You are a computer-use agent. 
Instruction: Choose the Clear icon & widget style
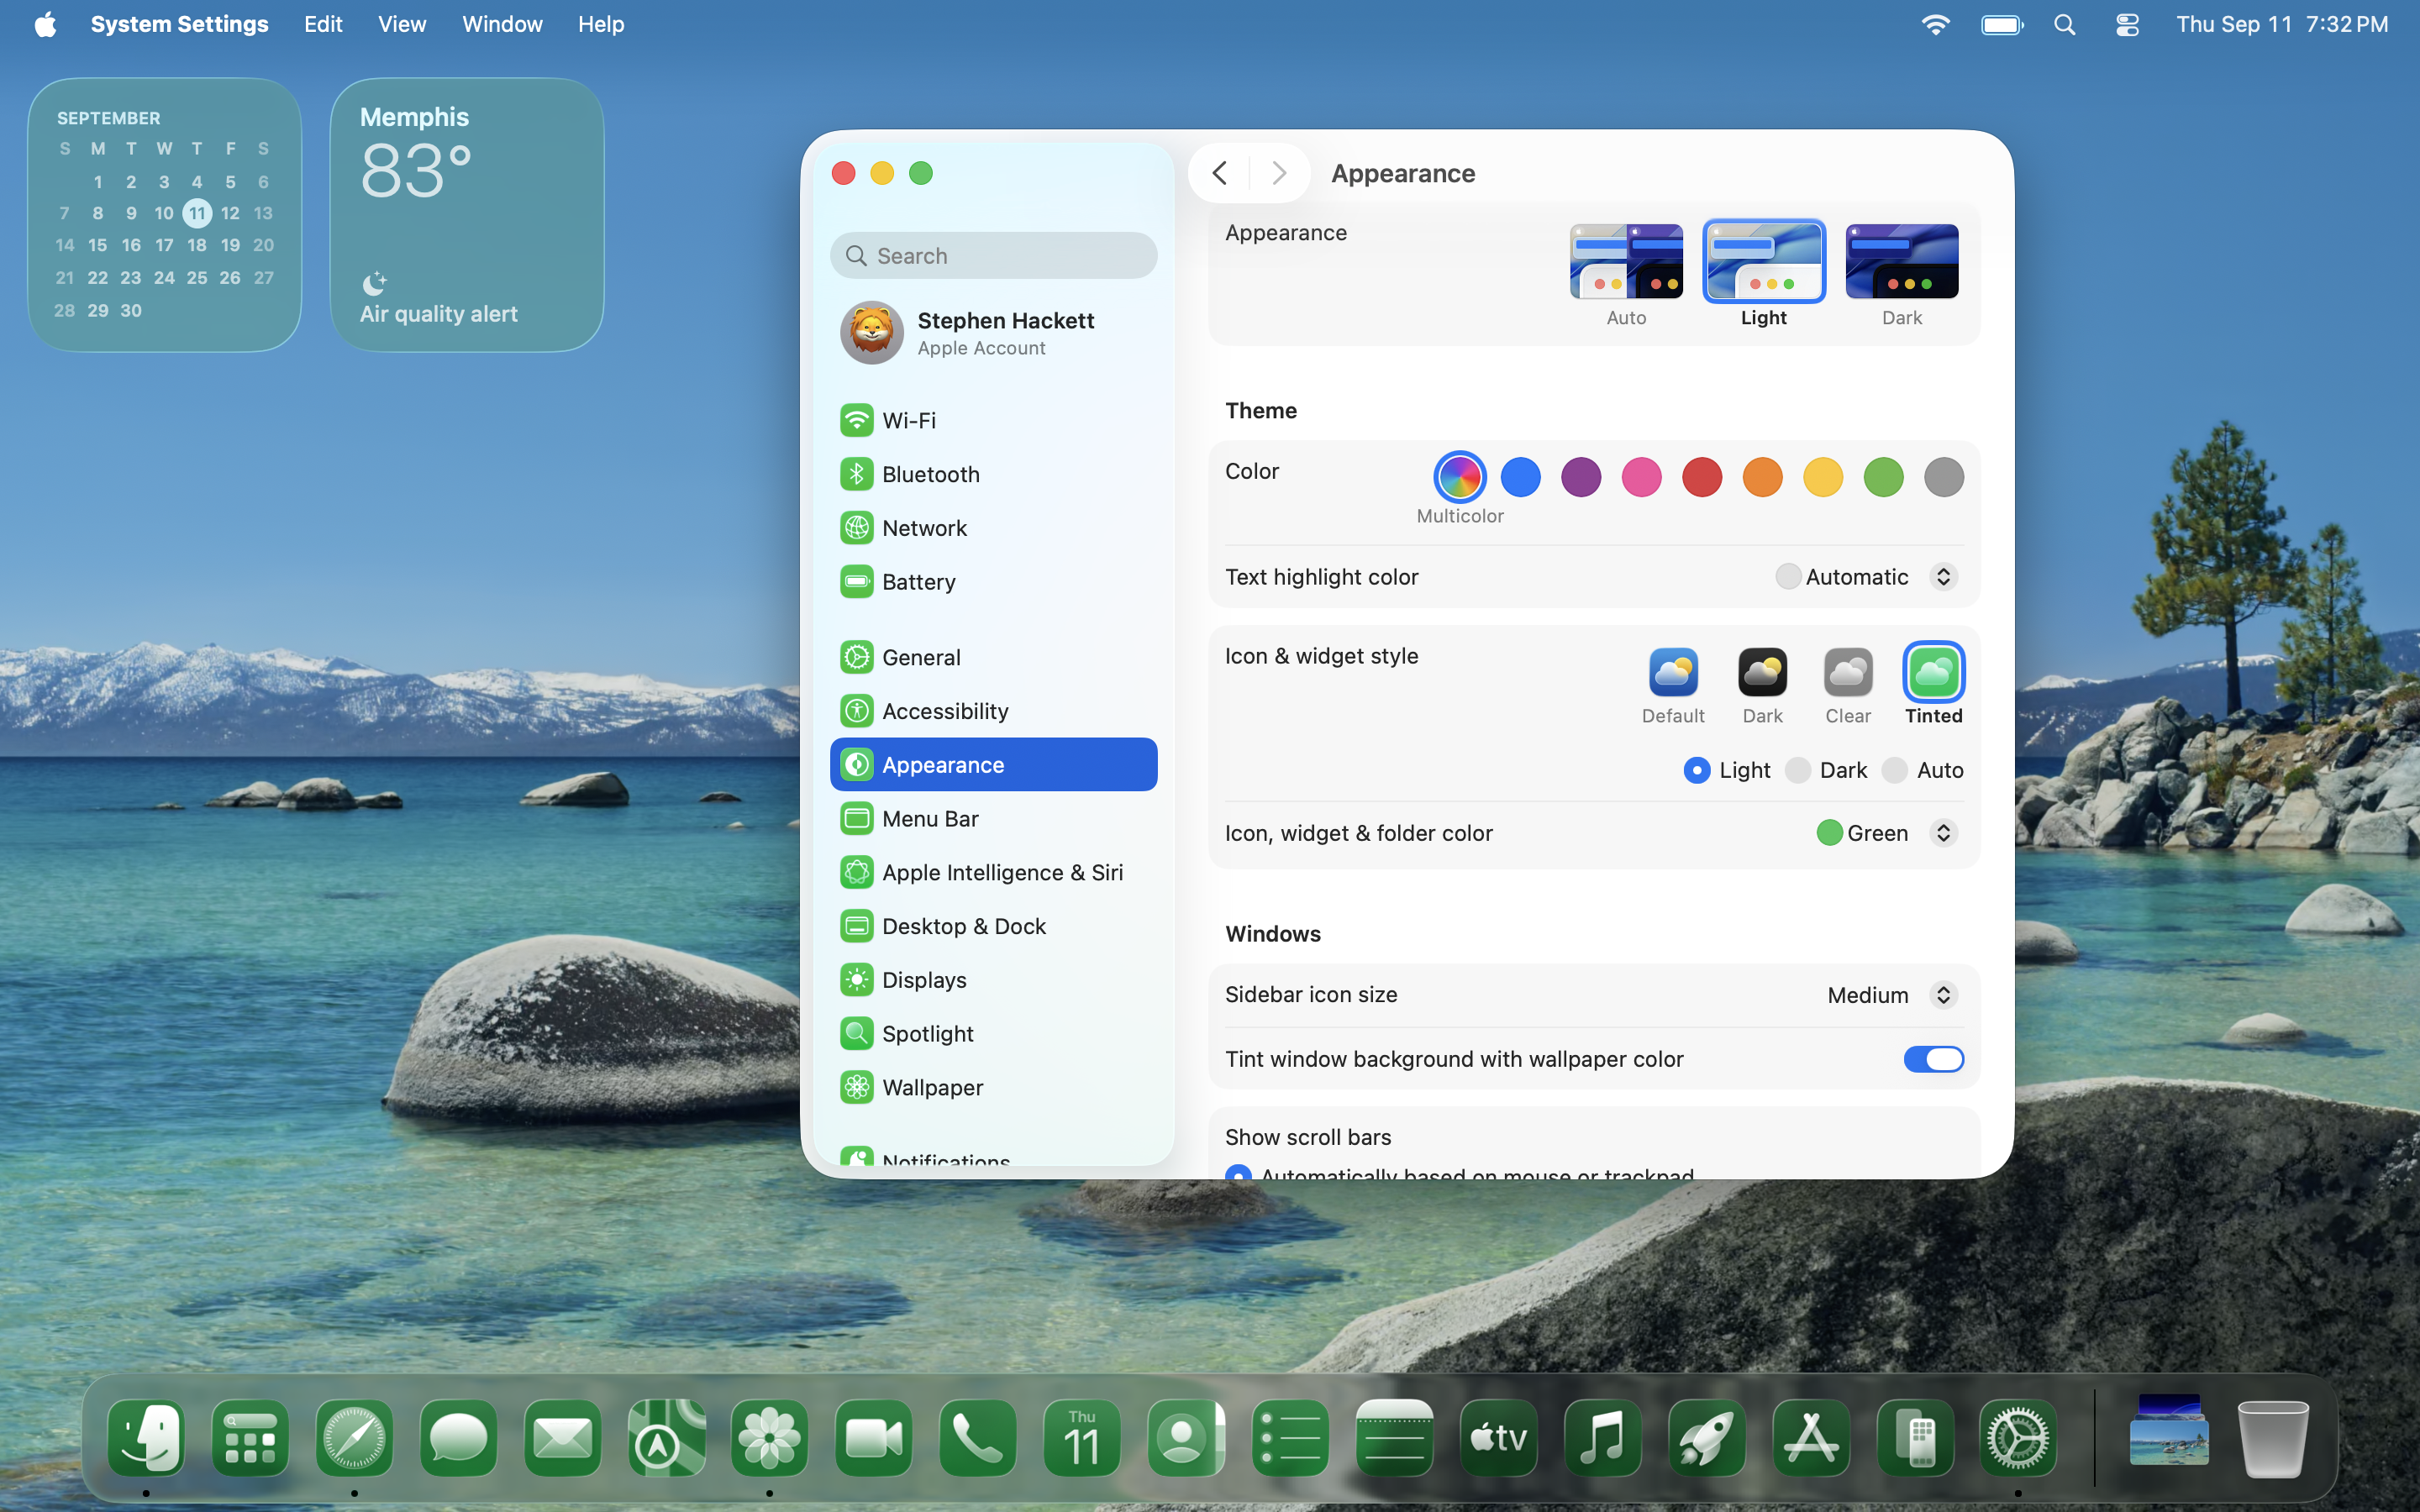1846,673
